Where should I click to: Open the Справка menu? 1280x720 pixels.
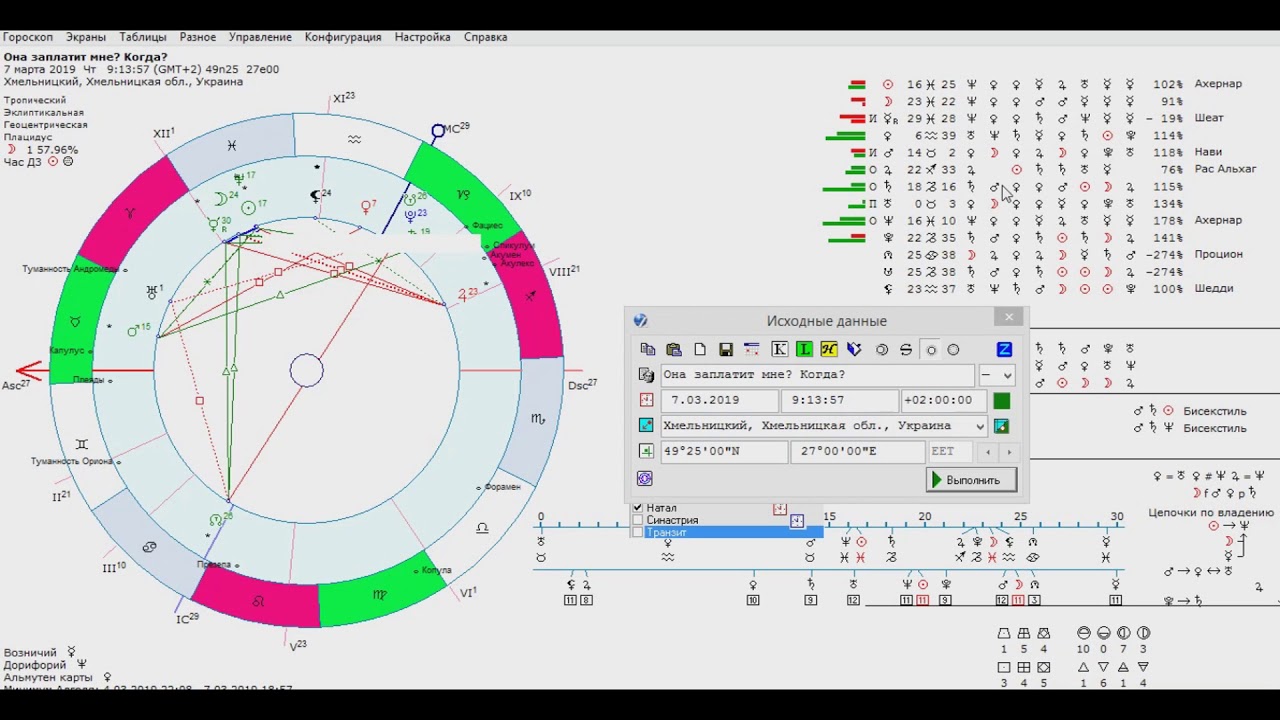click(485, 37)
